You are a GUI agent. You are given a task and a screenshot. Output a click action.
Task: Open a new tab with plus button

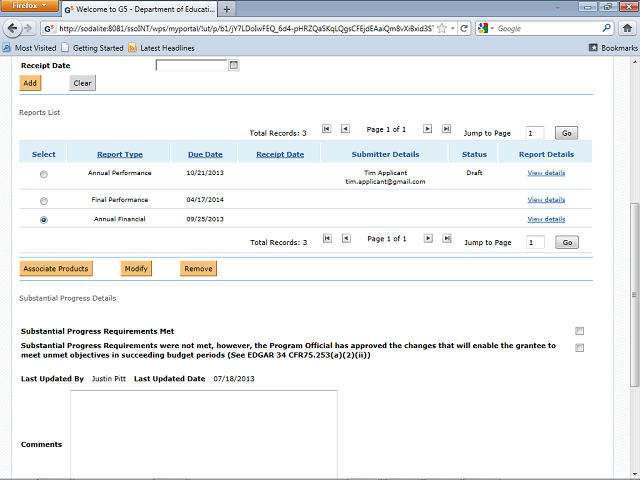tap(227, 9)
